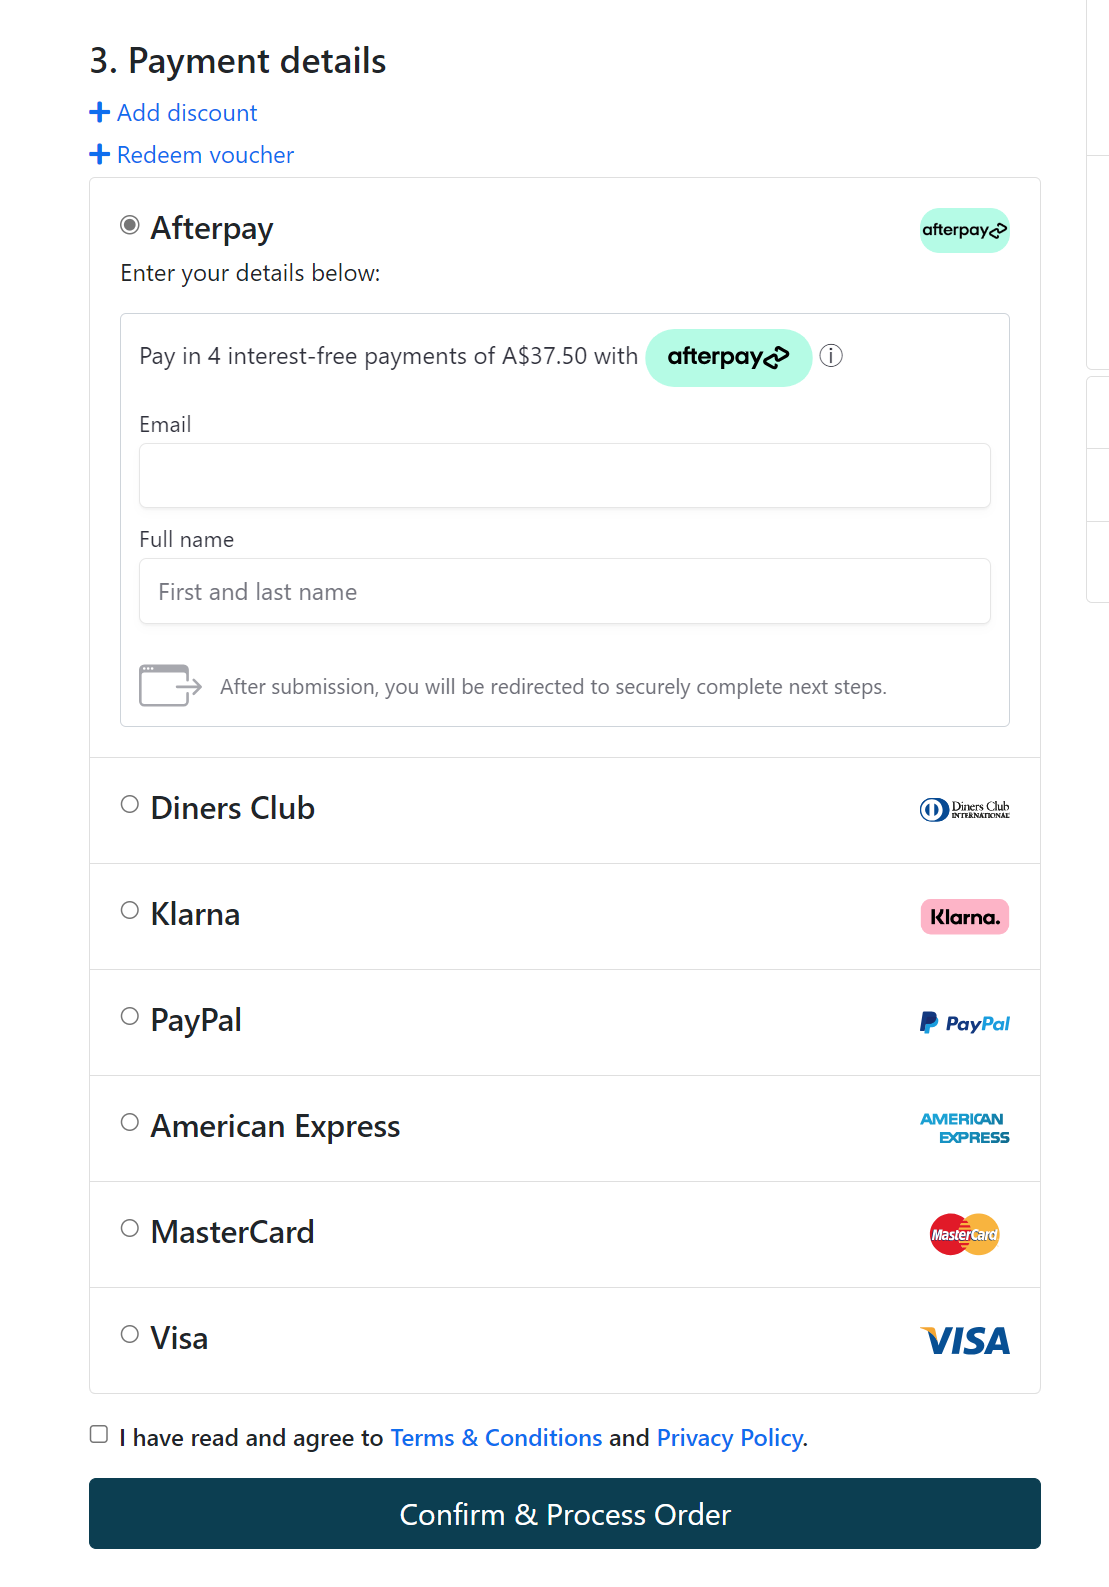Click the Afterpay logo badge at top right
1109x1587 pixels.
tap(964, 230)
